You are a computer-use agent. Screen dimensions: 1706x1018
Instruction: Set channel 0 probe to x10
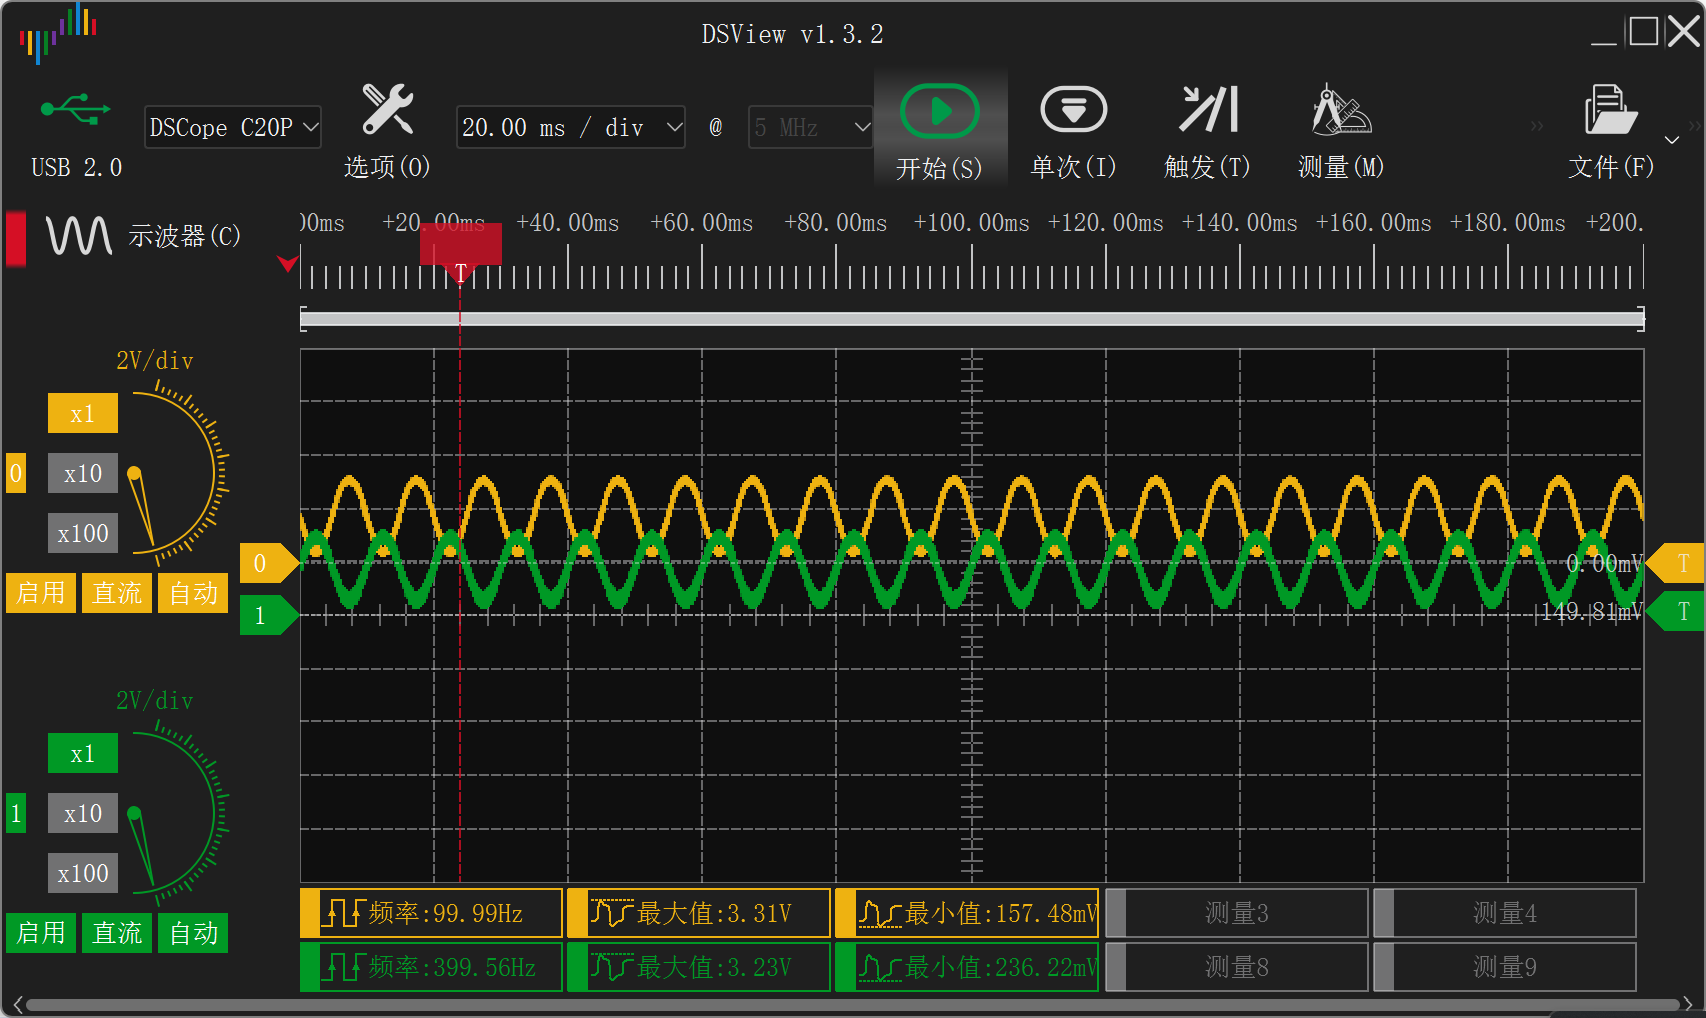click(x=83, y=473)
